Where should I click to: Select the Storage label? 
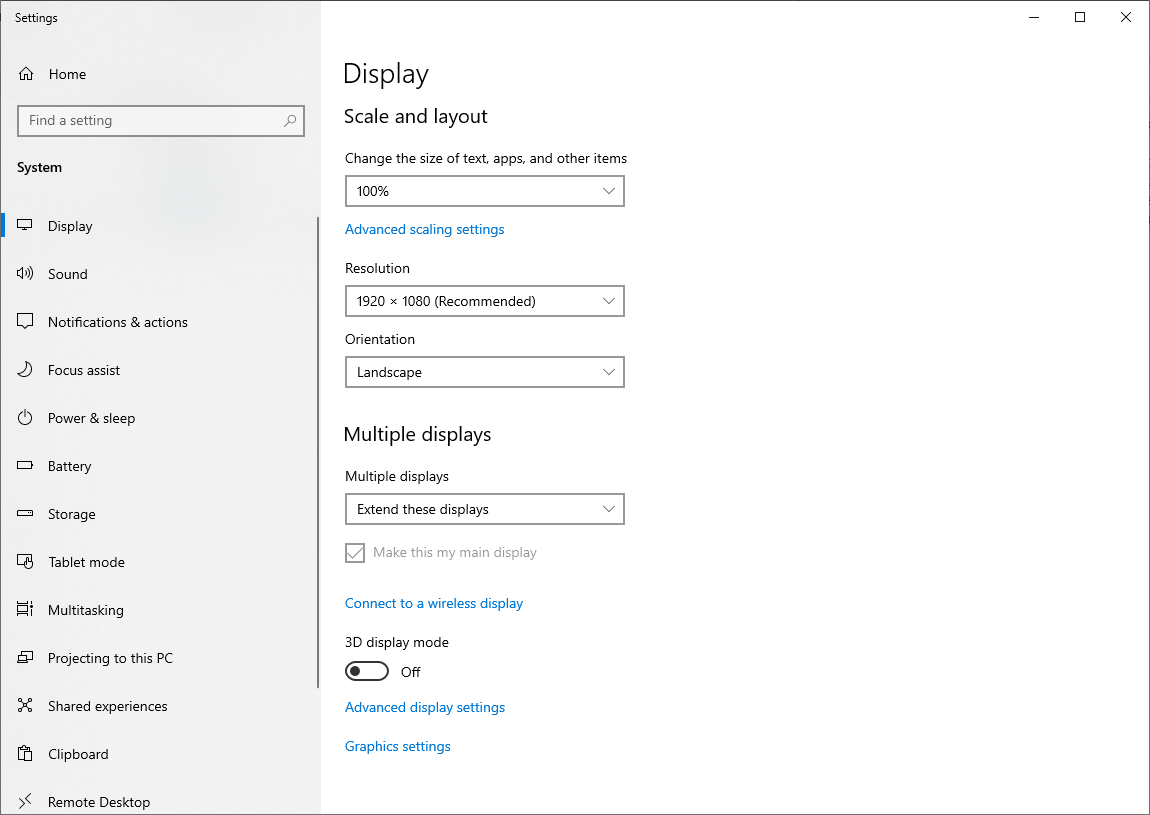click(x=71, y=514)
